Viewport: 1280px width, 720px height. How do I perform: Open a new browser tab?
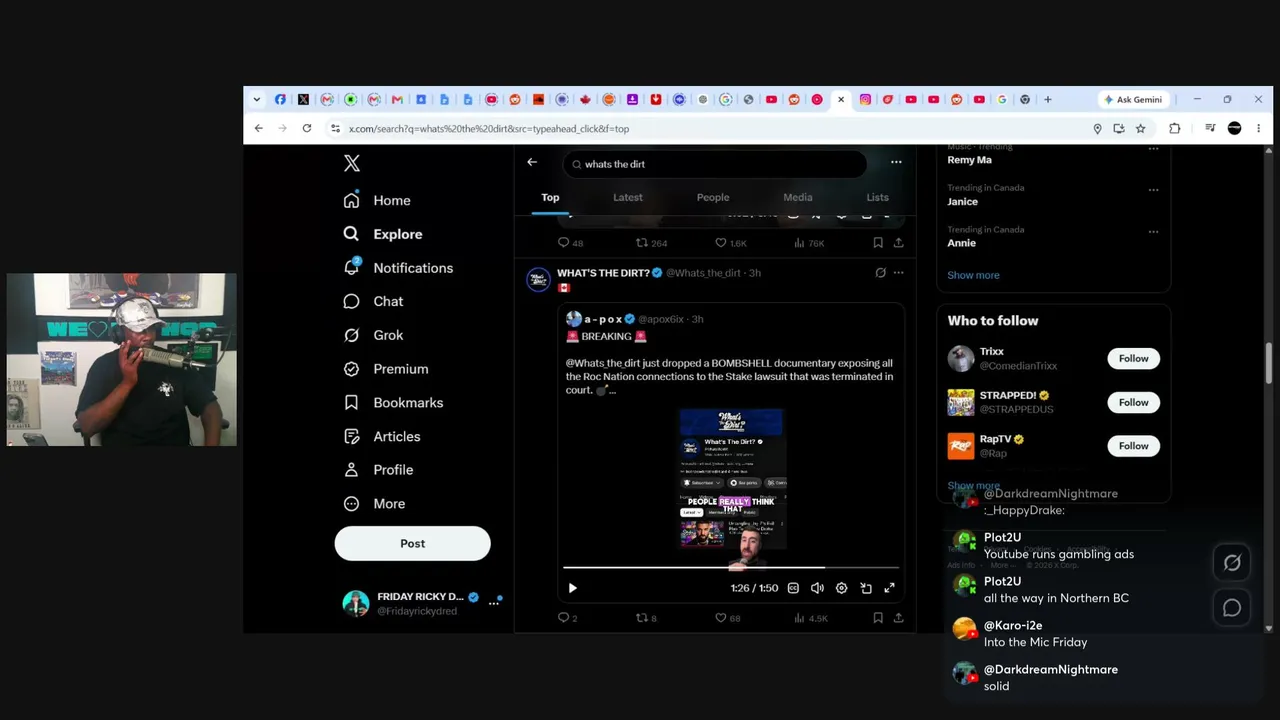[x=1047, y=99]
